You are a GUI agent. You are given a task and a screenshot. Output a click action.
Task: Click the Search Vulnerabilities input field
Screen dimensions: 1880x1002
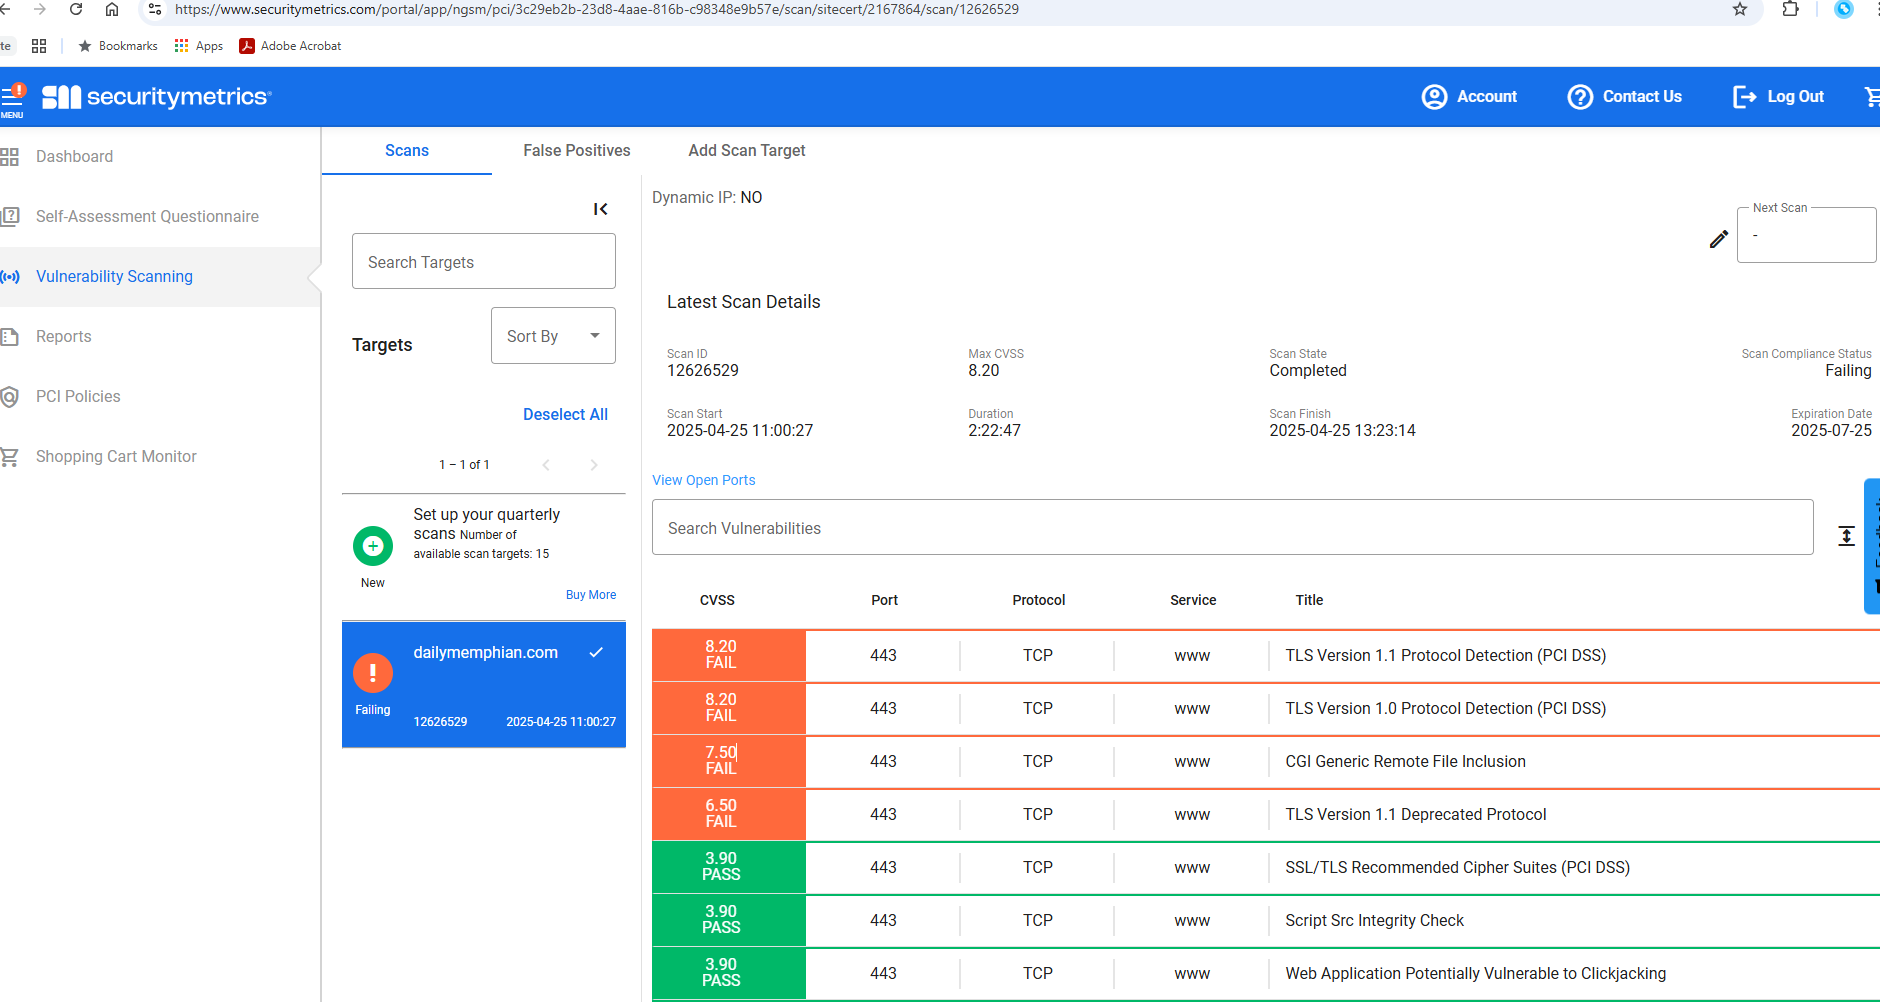tap(1232, 528)
